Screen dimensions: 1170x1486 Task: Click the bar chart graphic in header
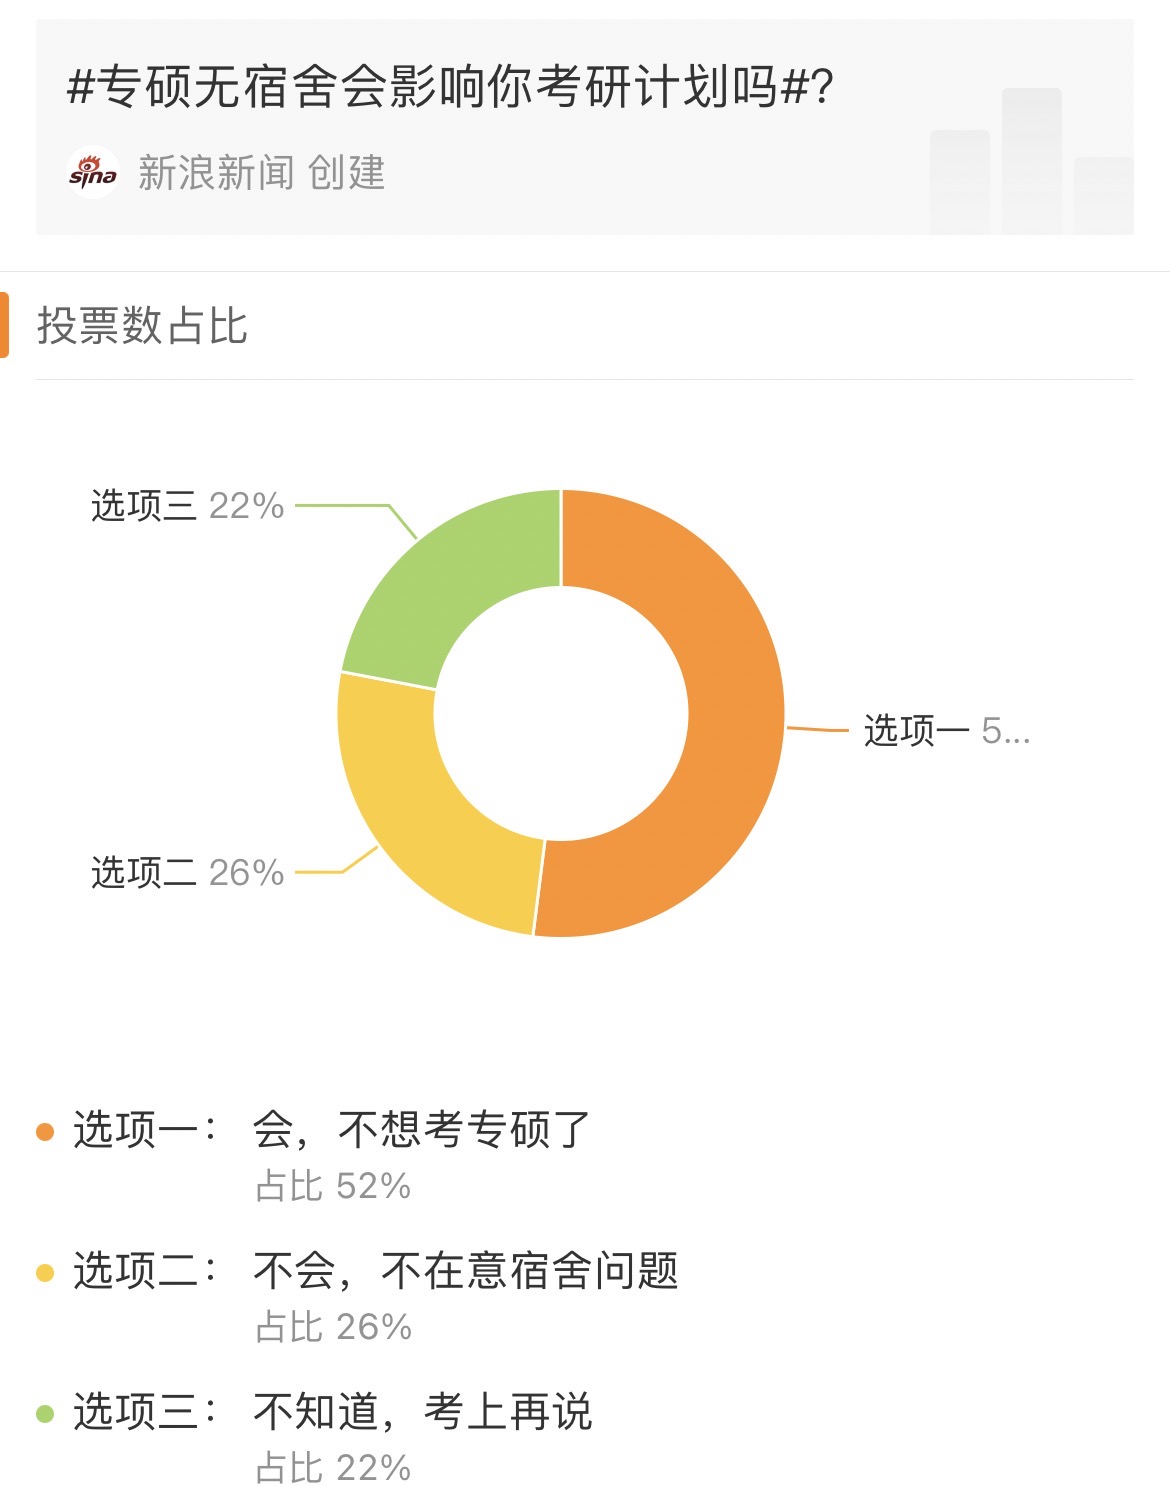click(1031, 161)
